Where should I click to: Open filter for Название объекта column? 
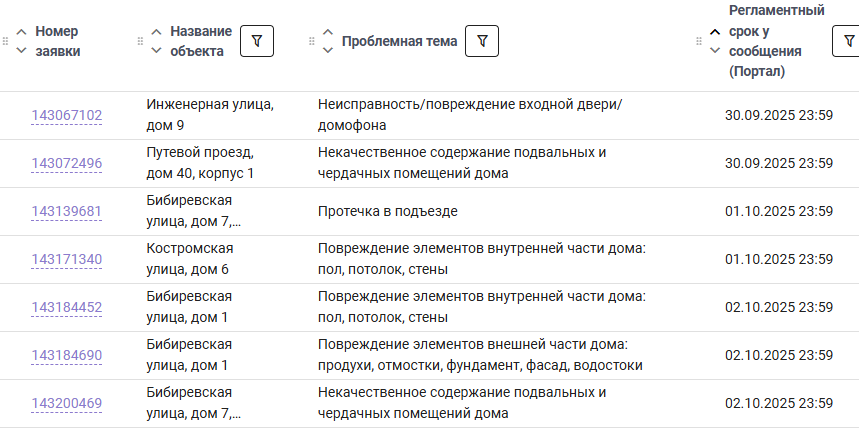point(257,41)
